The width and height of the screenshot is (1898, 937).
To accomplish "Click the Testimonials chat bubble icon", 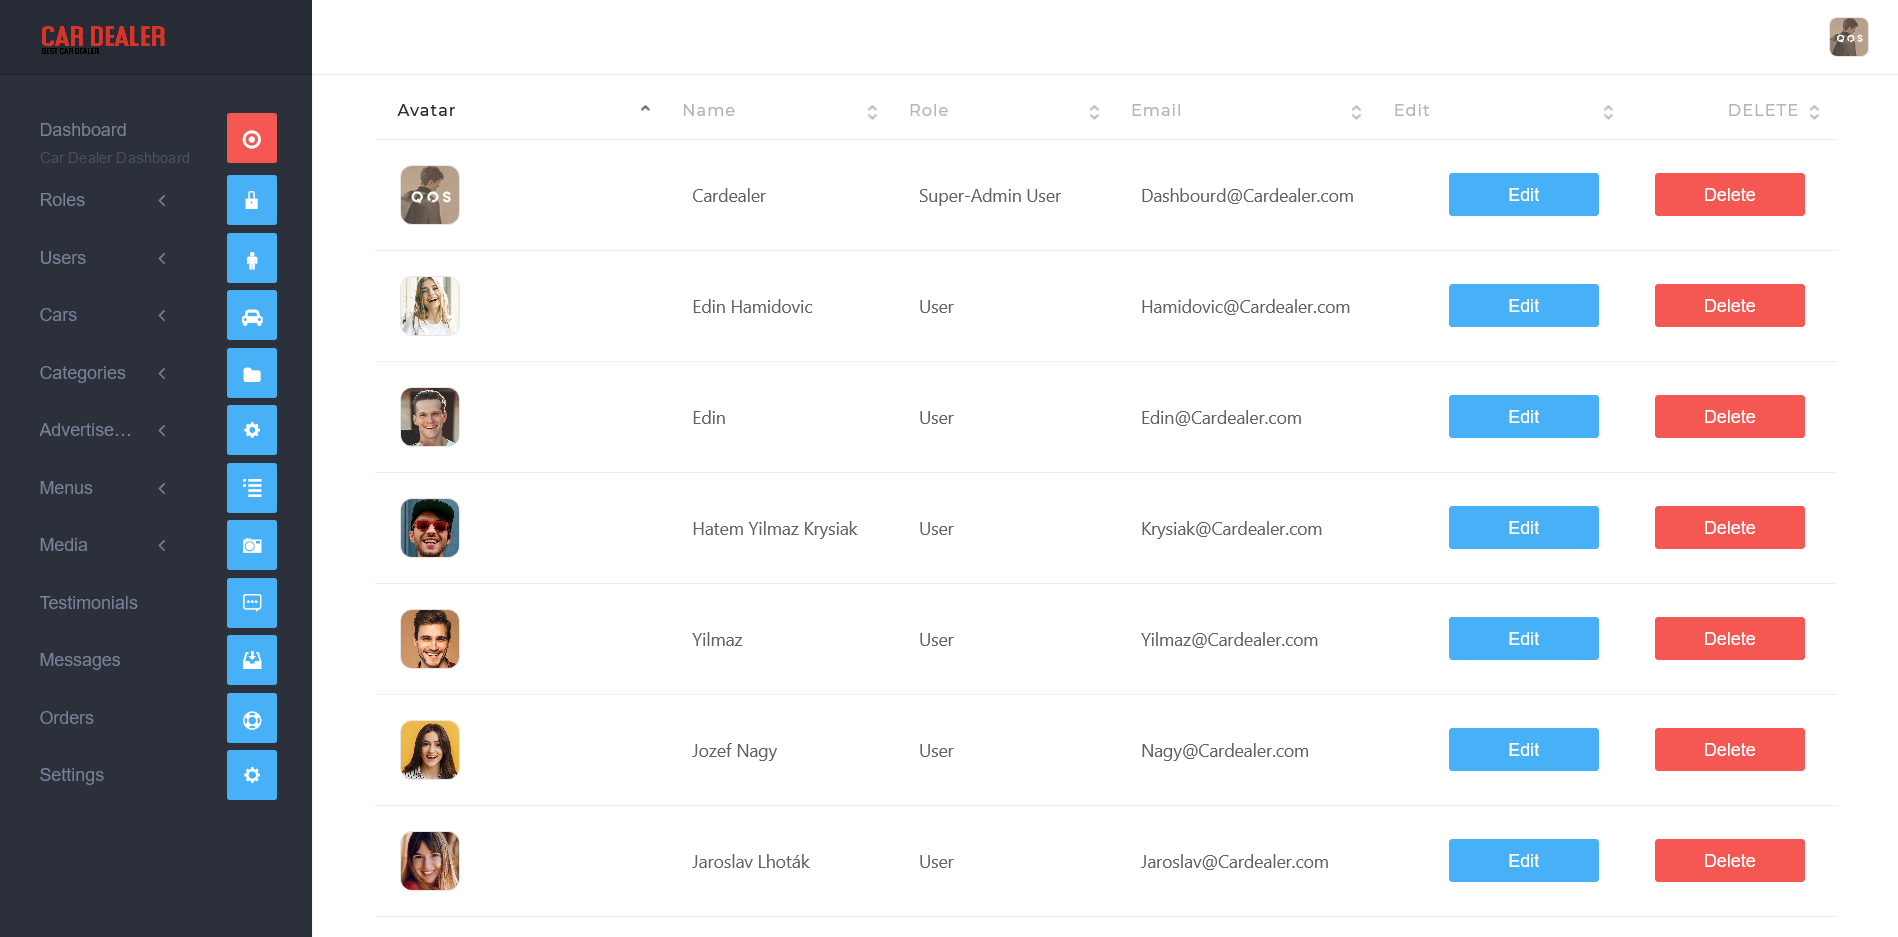I will click(x=252, y=603).
